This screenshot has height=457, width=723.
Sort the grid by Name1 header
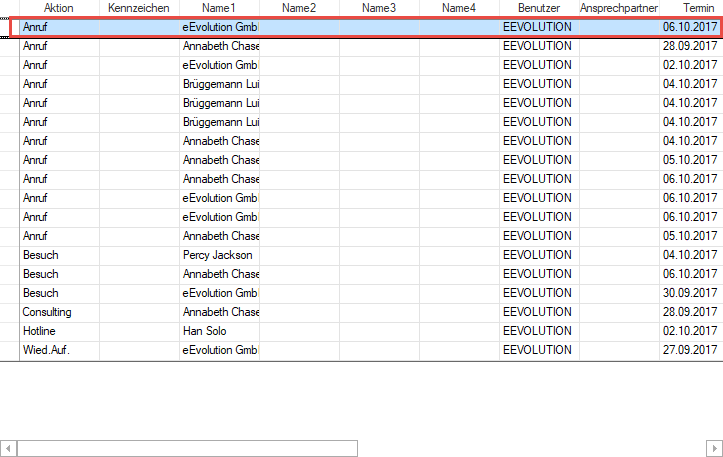click(219, 8)
